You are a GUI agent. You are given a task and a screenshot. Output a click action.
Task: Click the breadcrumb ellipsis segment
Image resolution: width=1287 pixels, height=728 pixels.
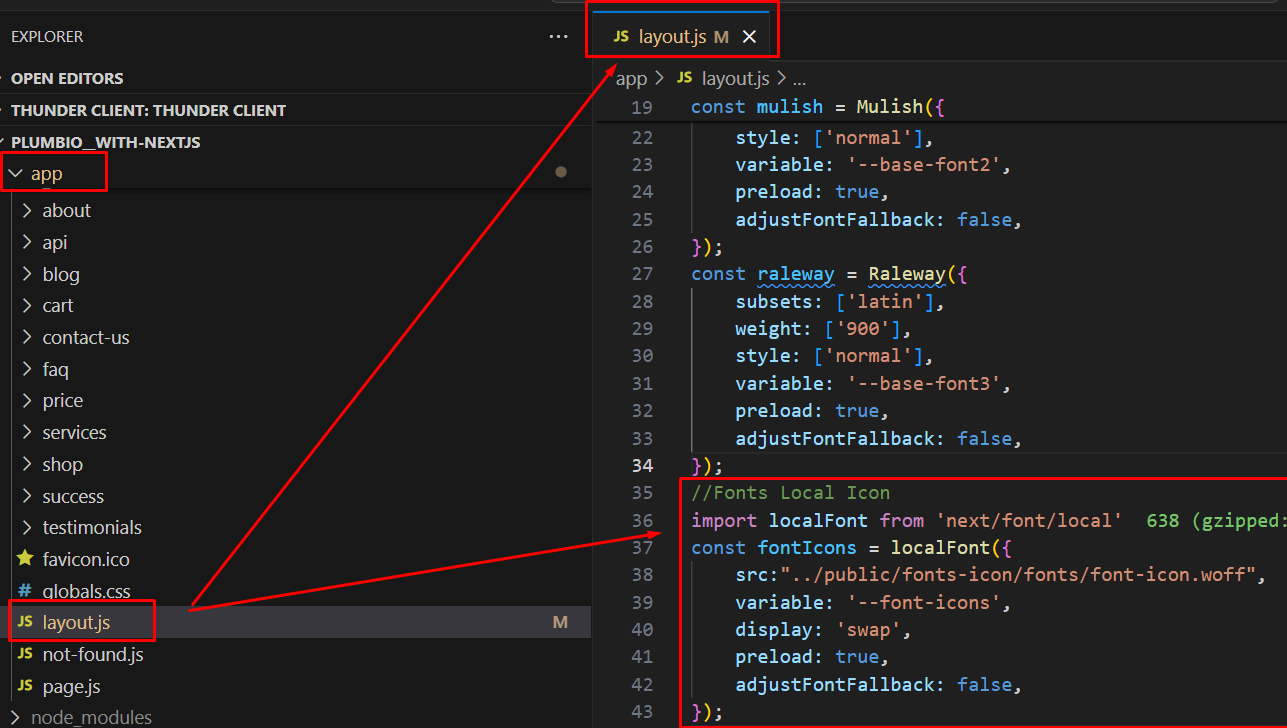799,80
